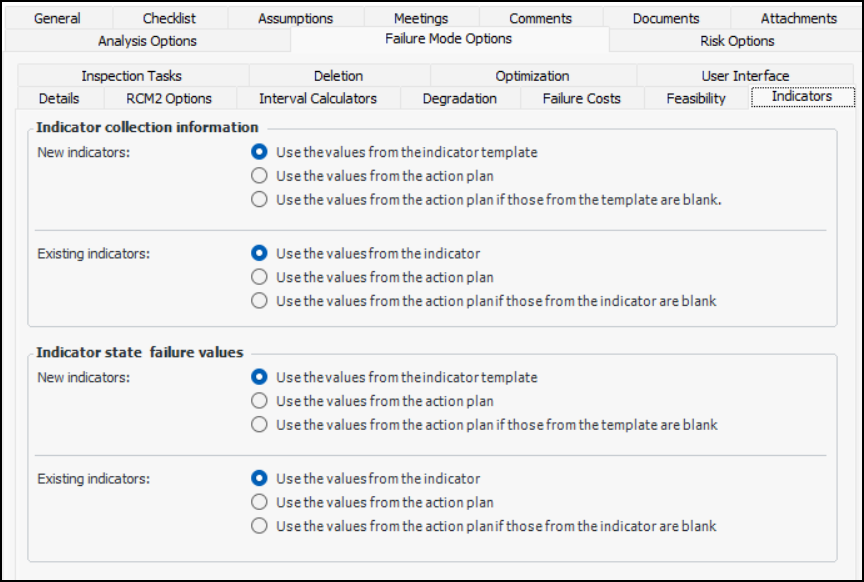This screenshot has width=864, height=582.
Task: Switch to the Assumptions tab
Action: click(x=295, y=18)
